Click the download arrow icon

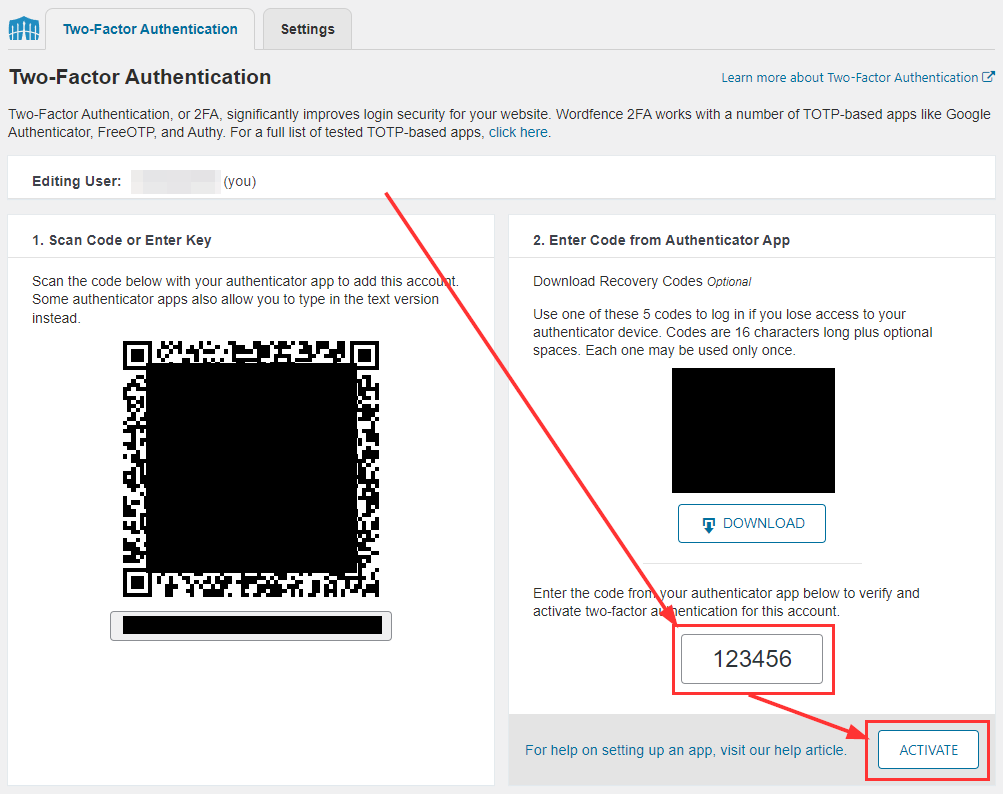(x=709, y=525)
